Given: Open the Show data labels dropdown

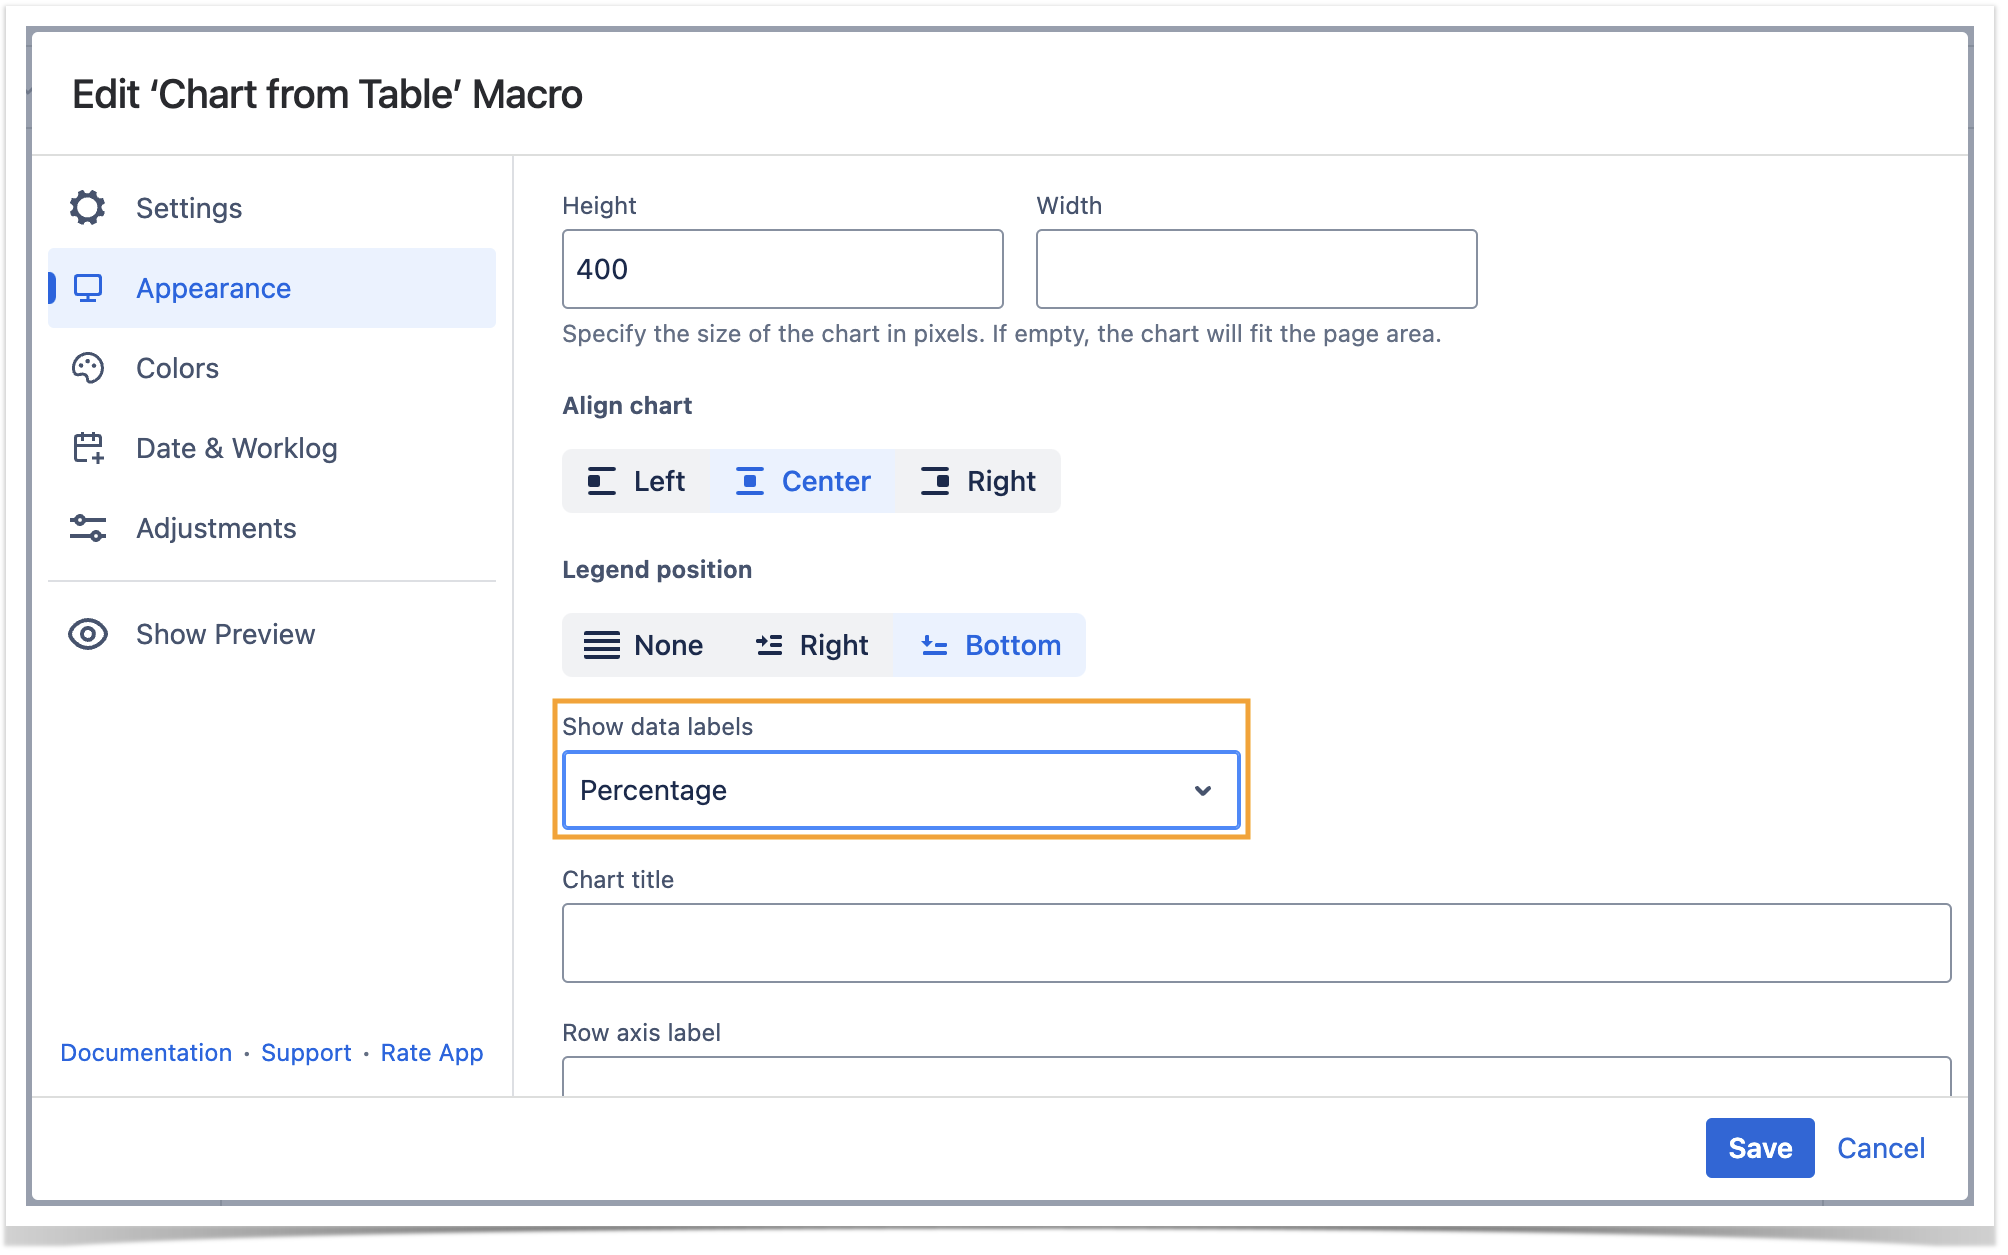Looking at the screenshot, I should tap(900, 790).
